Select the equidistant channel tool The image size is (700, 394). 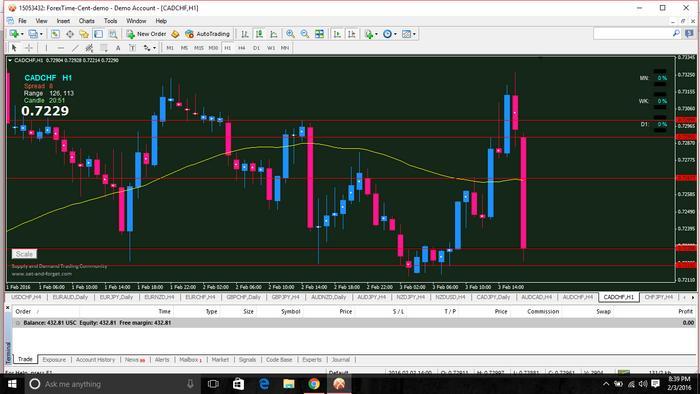(x=89, y=48)
